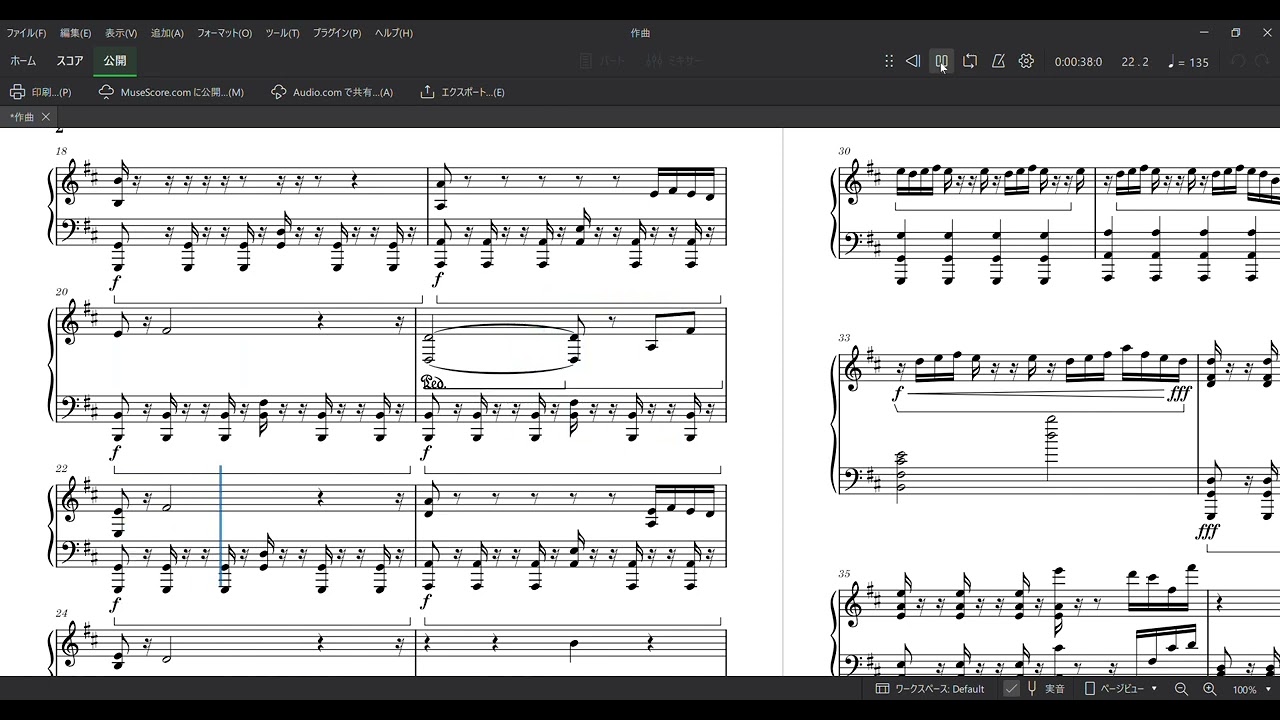The height and width of the screenshot is (720, 1280).
Task: Open playback settings gear
Action: click(x=1026, y=61)
